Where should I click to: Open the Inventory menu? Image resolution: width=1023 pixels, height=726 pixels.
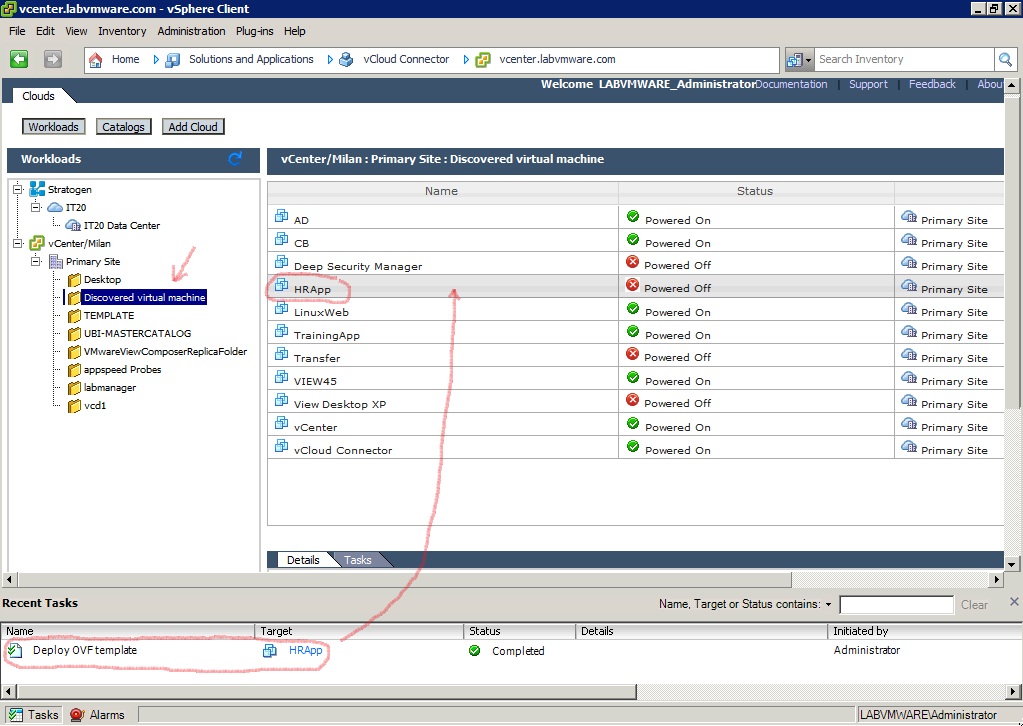coord(122,31)
